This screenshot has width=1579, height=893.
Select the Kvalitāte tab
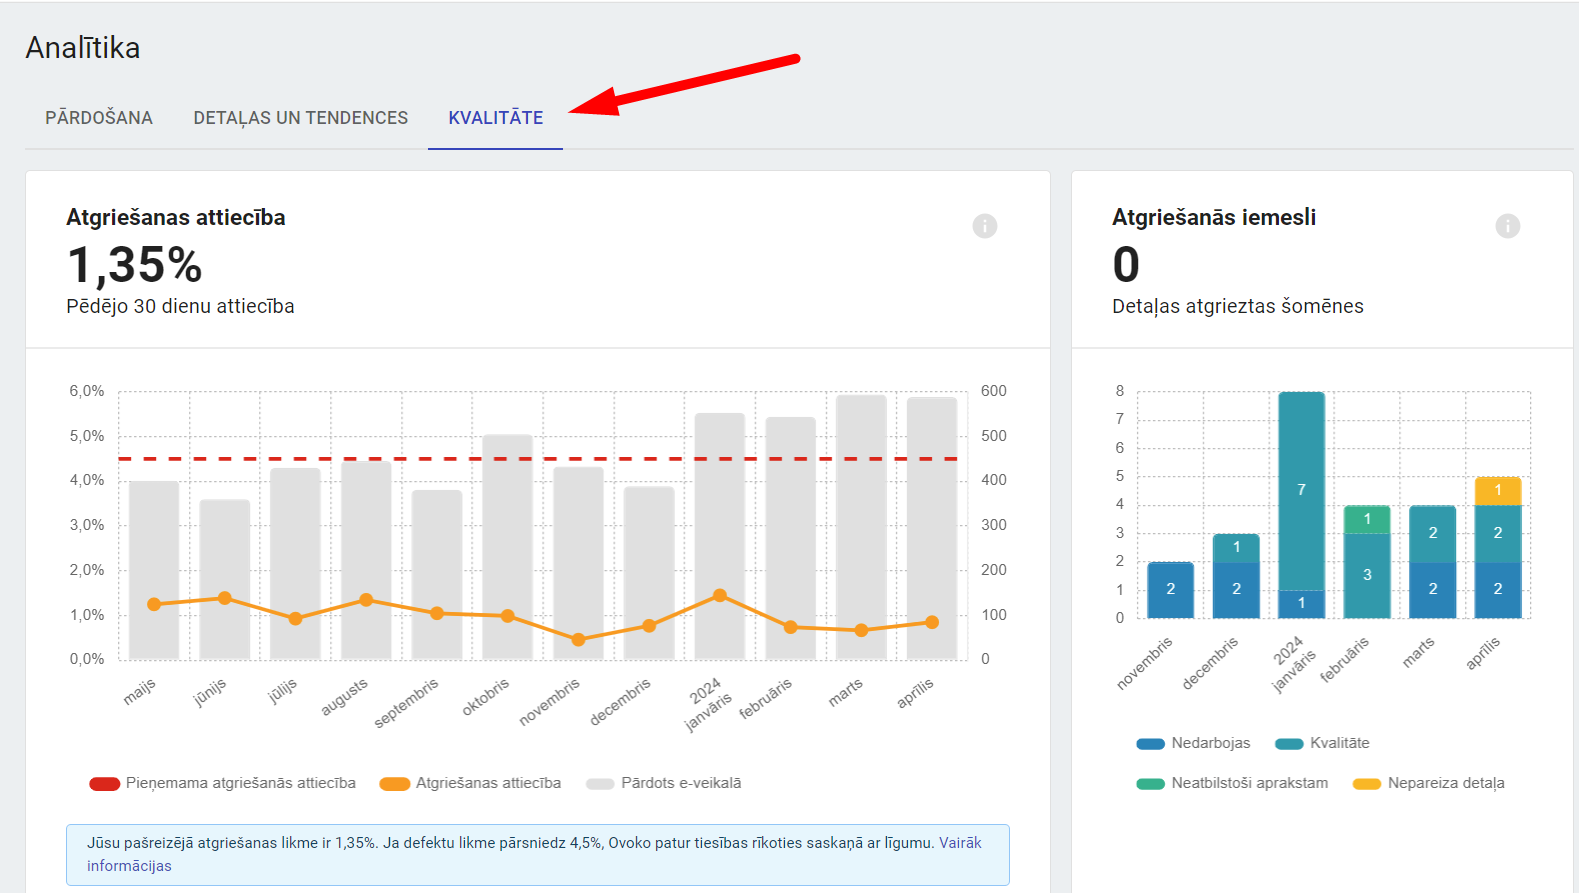point(495,118)
